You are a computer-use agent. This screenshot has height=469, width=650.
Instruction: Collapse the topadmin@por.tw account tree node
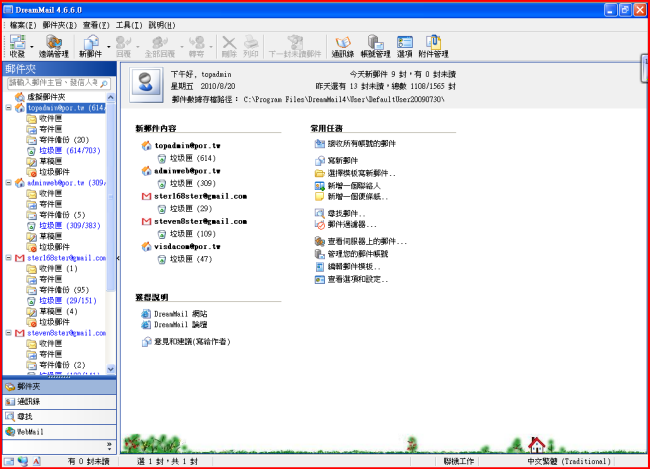pos(8,107)
